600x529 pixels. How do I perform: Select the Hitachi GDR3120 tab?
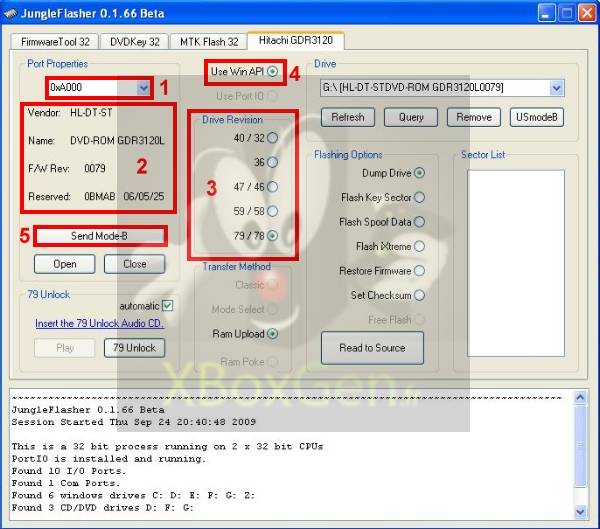point(296,41)
